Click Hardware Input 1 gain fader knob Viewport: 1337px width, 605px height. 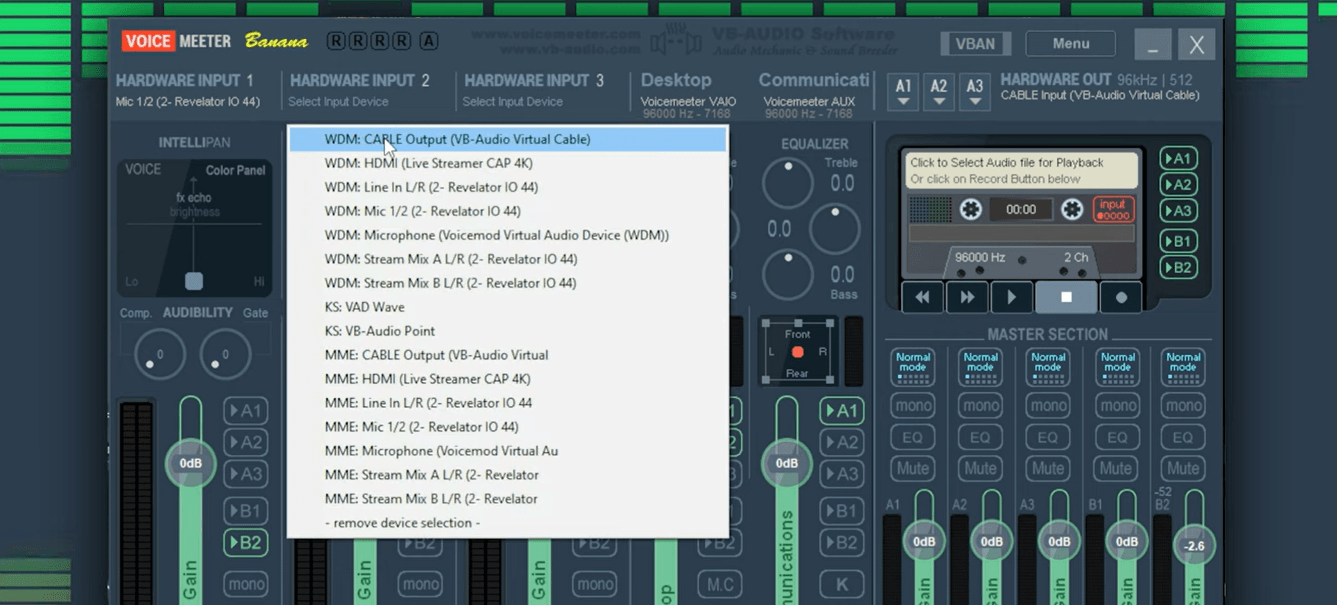[x=190, y=464]
